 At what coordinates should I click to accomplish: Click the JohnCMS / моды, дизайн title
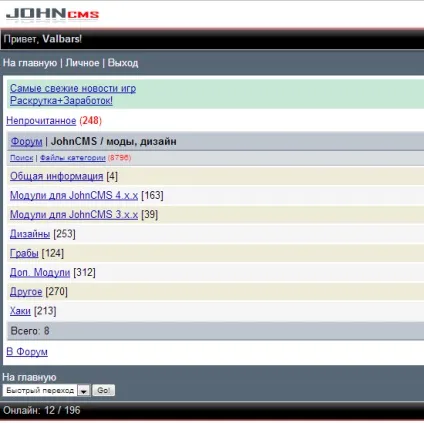click(114, 141)
